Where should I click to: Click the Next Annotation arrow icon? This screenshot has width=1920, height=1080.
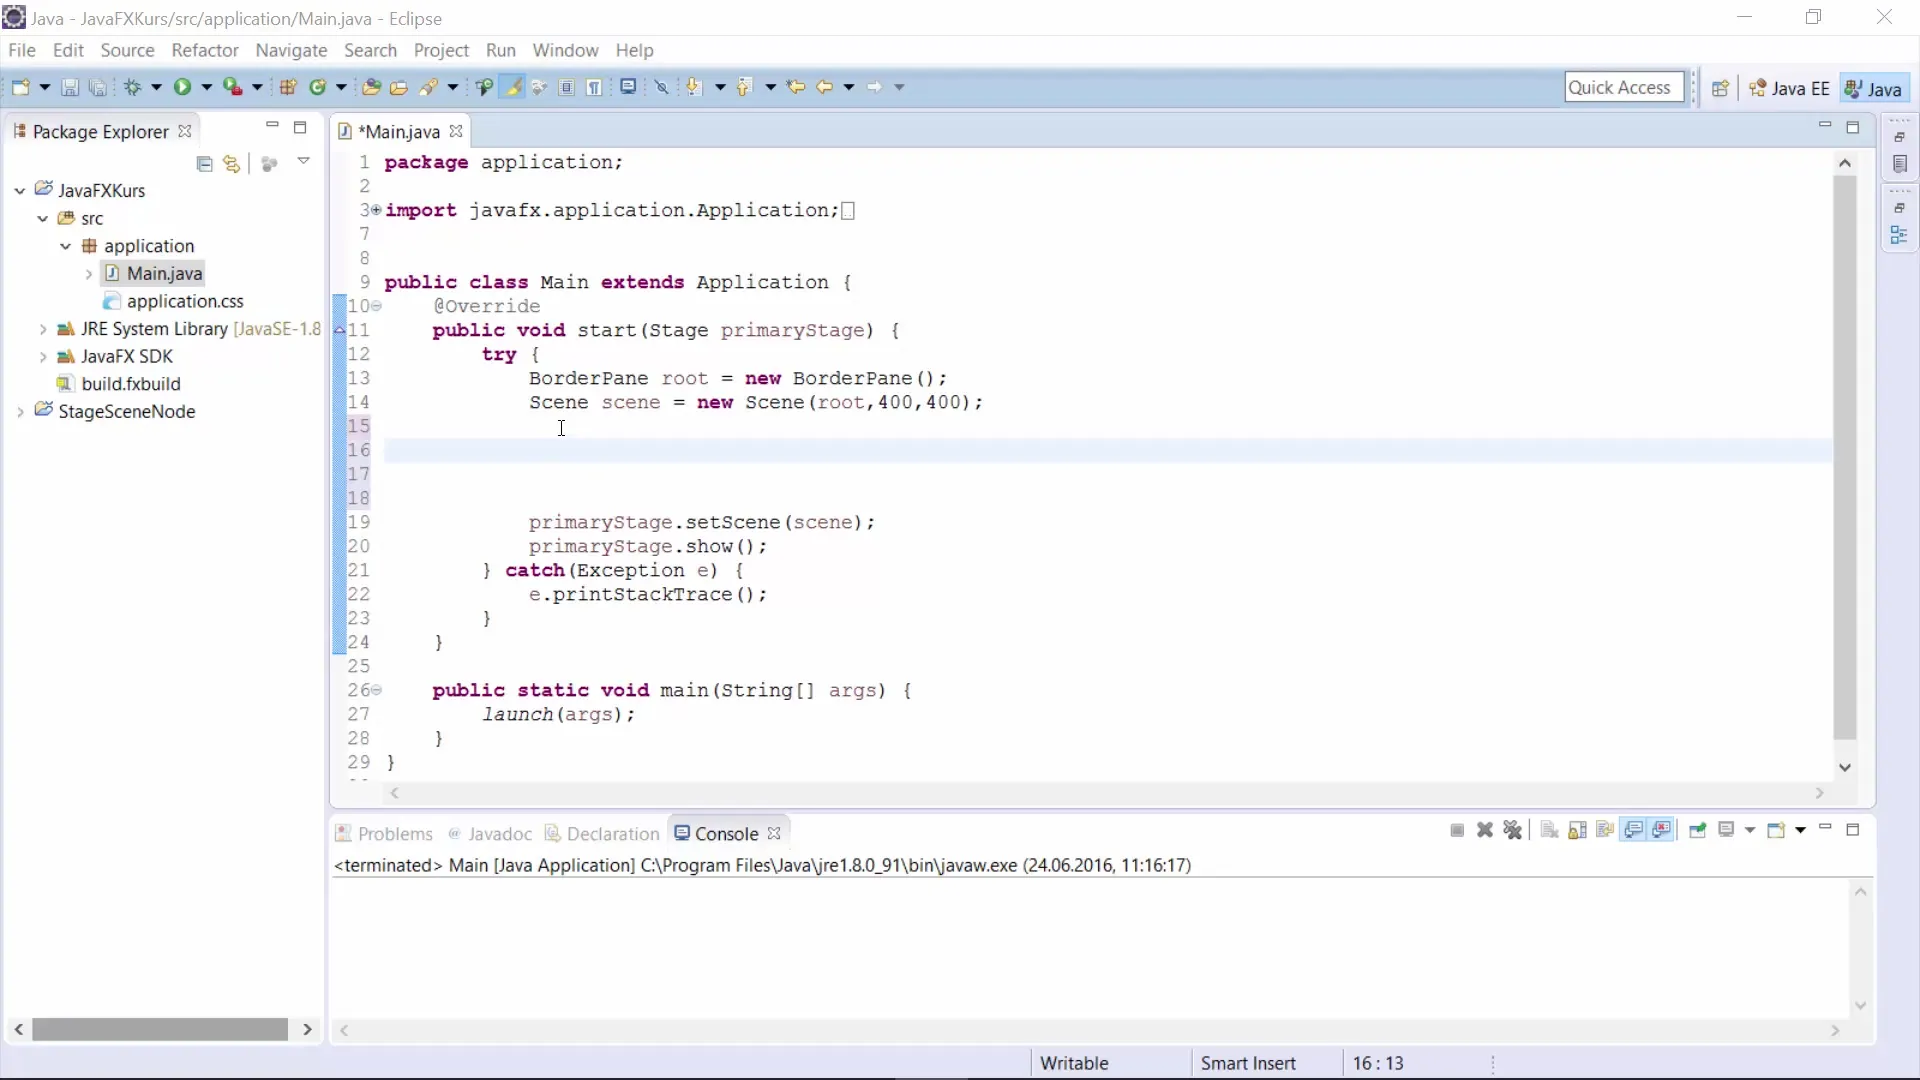[x=693, y=87]
